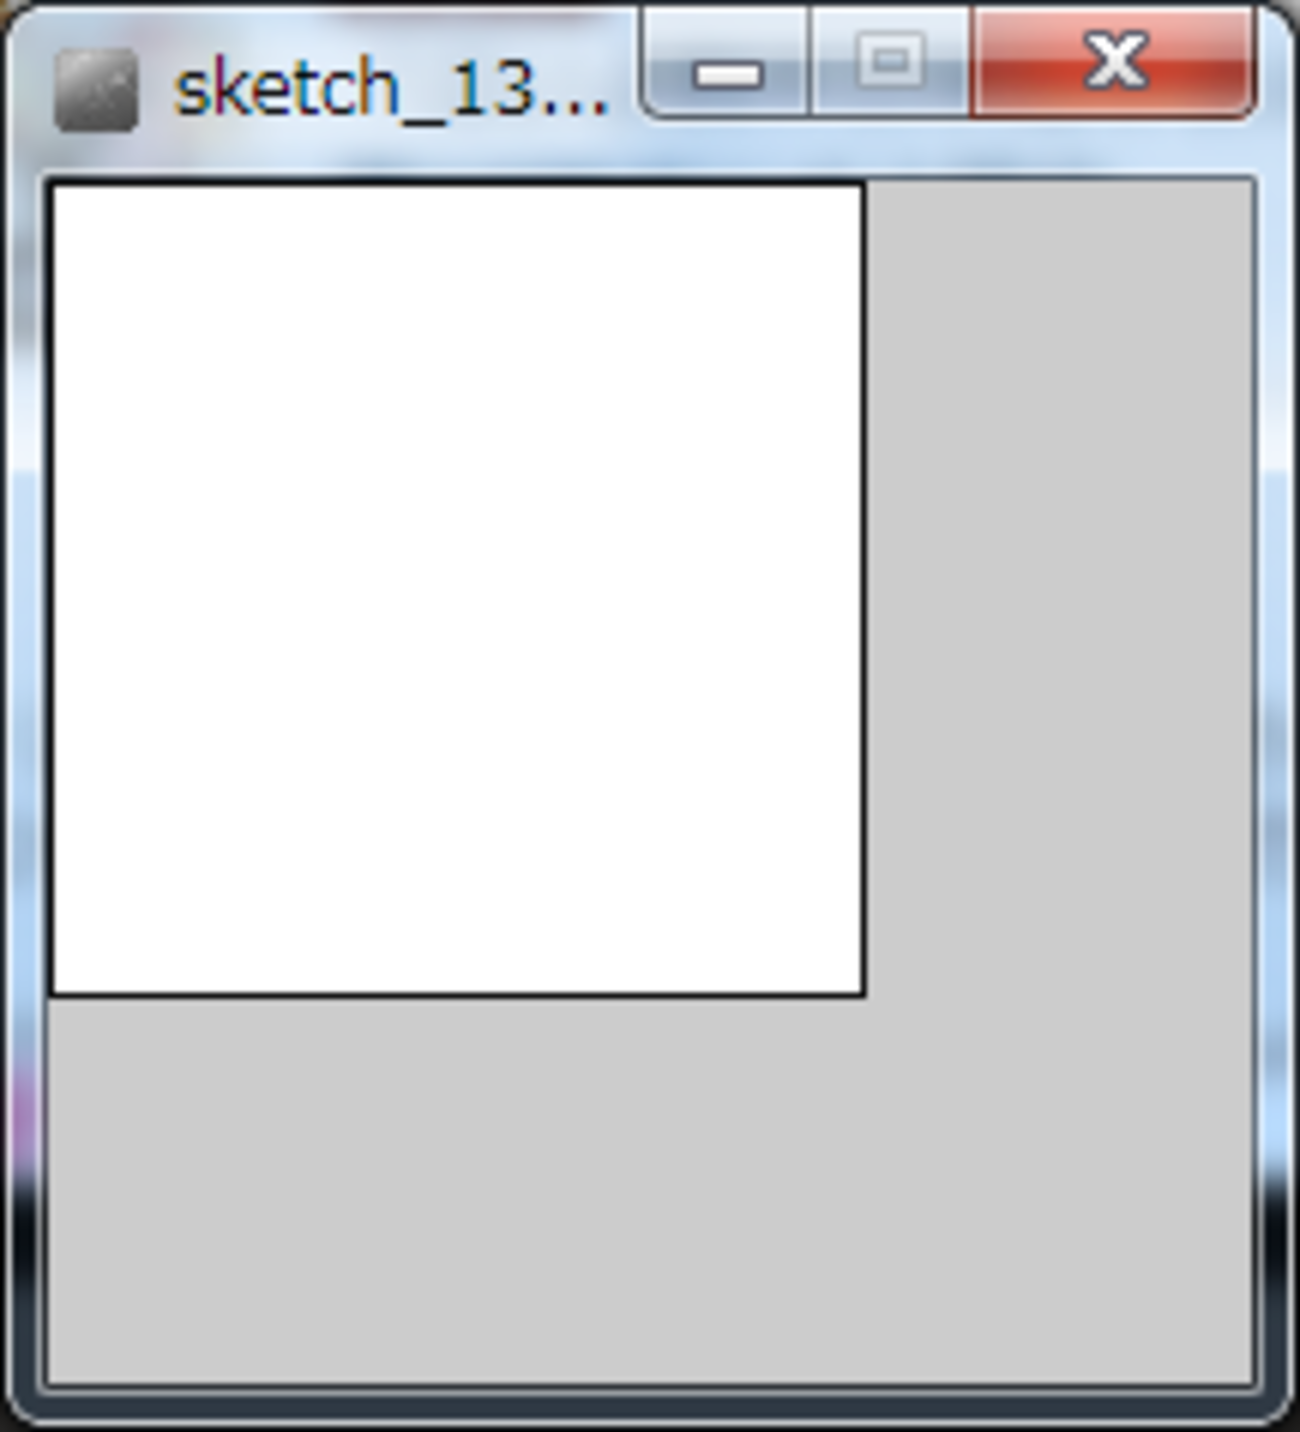
Task: Click the gray canvas below the white square
Action: (650, 1190)
